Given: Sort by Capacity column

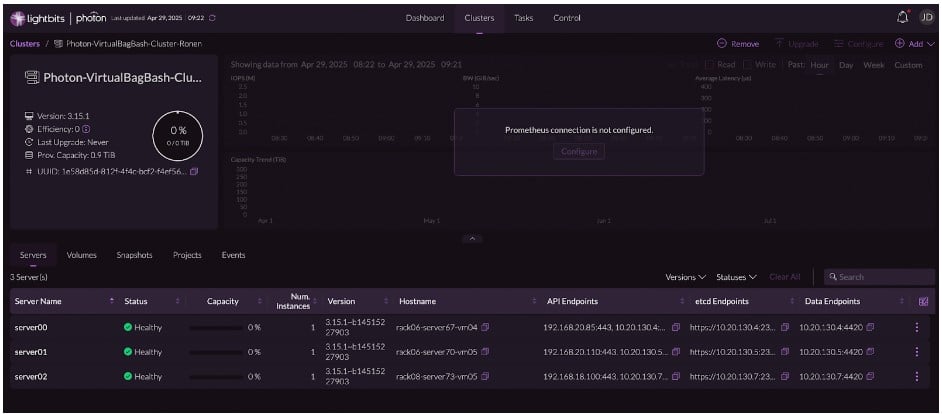Looking at the screenshot, I should 260,301.
